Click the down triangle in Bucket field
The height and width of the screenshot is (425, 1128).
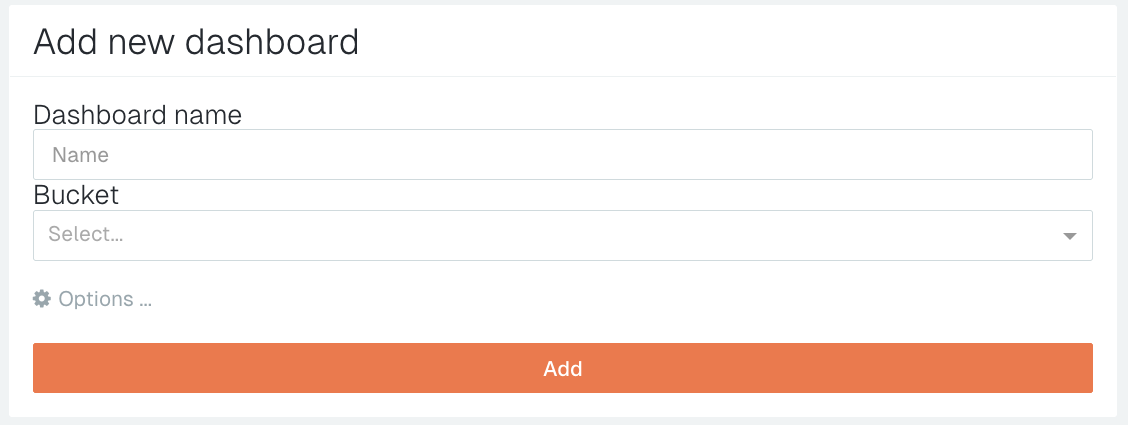[1069, 236]
